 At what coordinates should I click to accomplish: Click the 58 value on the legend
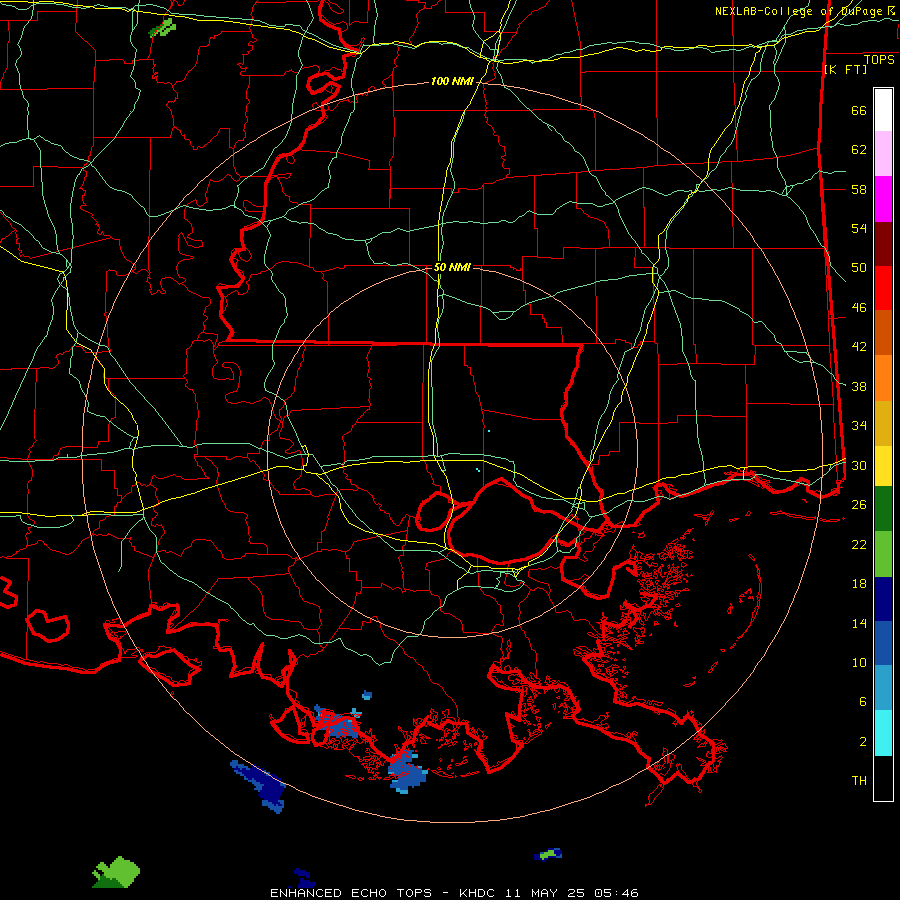[859, 189]
